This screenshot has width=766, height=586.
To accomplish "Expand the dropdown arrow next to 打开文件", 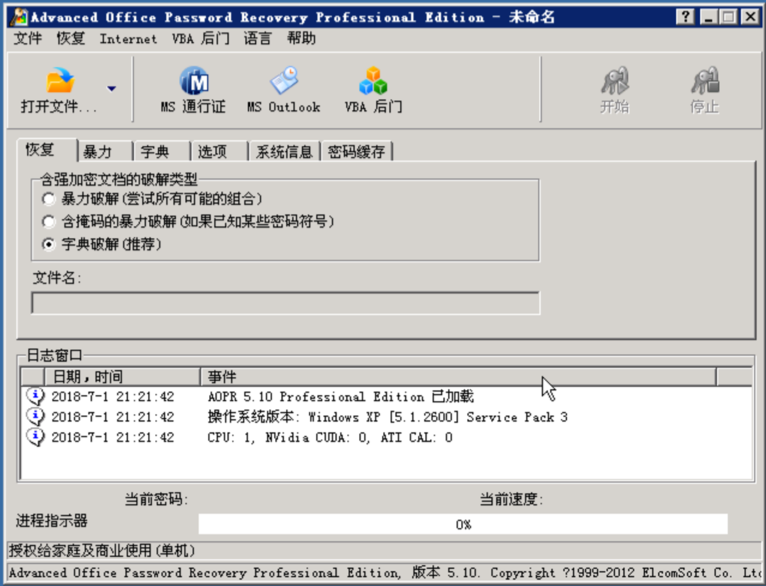I will (111, 89).
